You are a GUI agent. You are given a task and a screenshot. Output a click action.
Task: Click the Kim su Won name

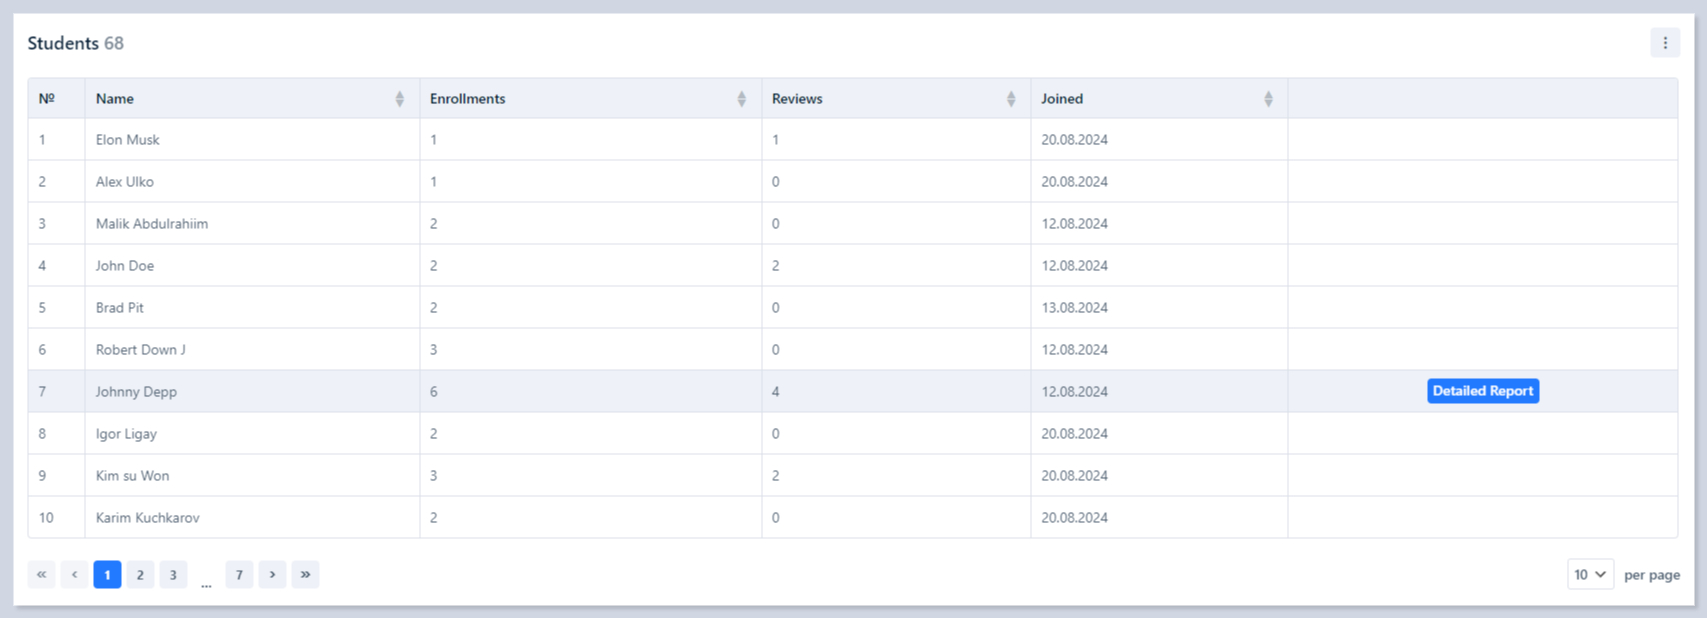click(132, 476)
